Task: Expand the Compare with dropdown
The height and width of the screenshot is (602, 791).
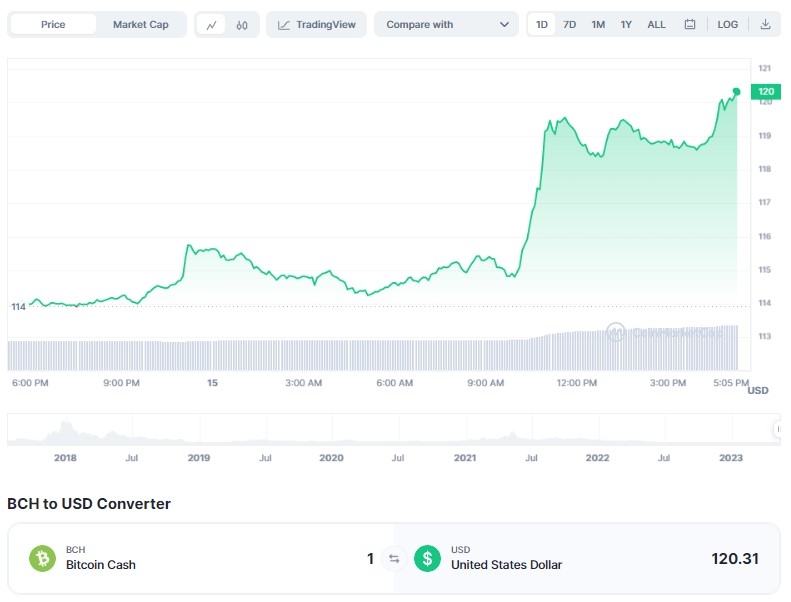Action: point(446,24)
